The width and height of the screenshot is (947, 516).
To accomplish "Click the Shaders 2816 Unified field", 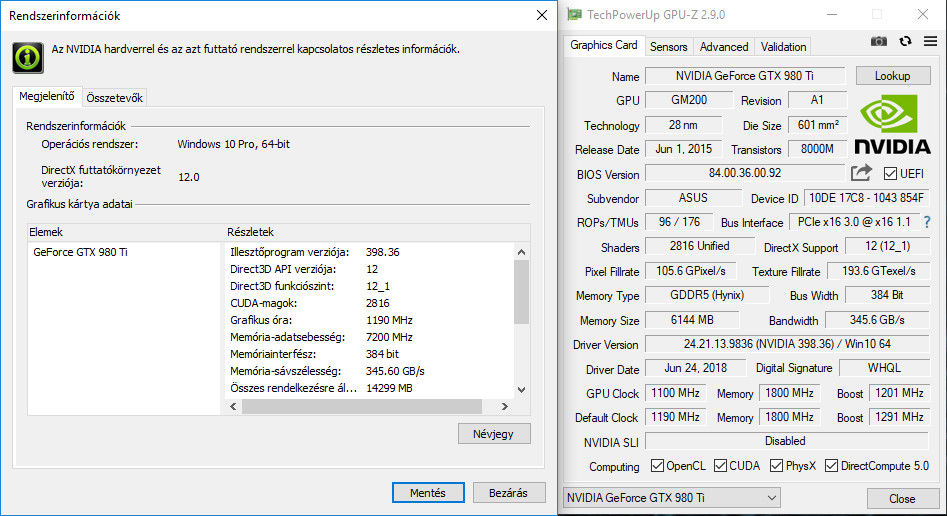I will pos(699,246).
